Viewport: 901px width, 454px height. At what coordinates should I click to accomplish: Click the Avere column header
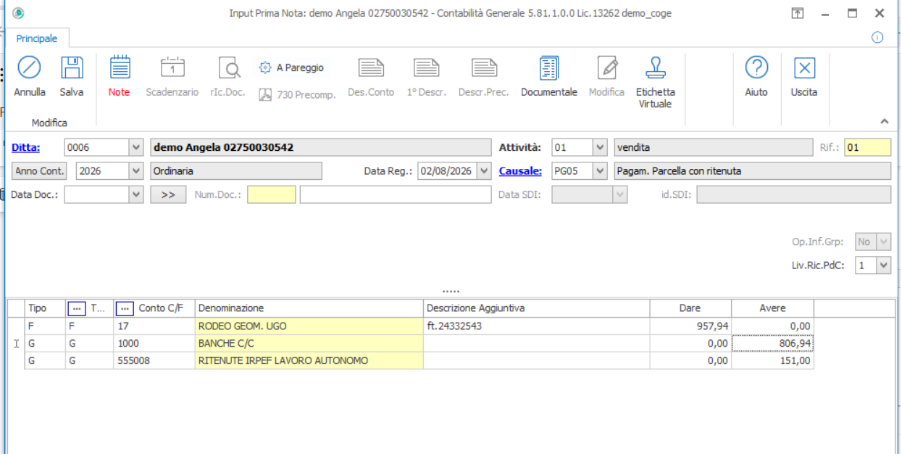pos(772,308)
